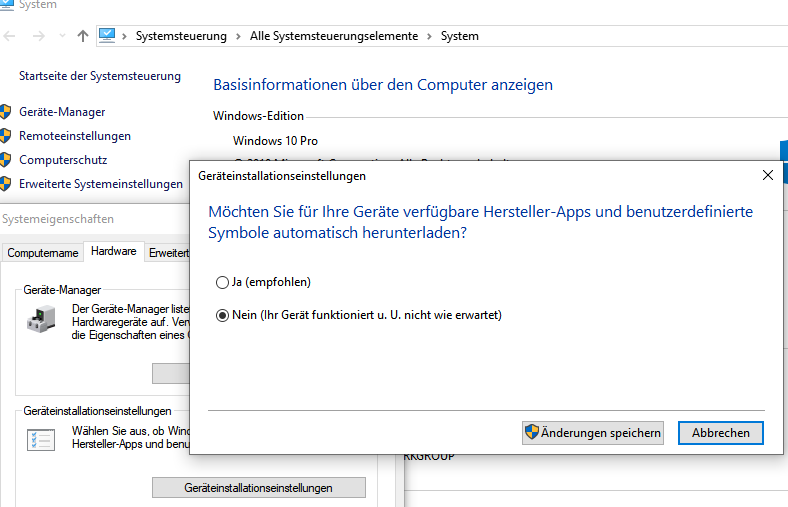Click the computer icon in address bar
This screenshot has height=507, width=788.
coord(107,36)
